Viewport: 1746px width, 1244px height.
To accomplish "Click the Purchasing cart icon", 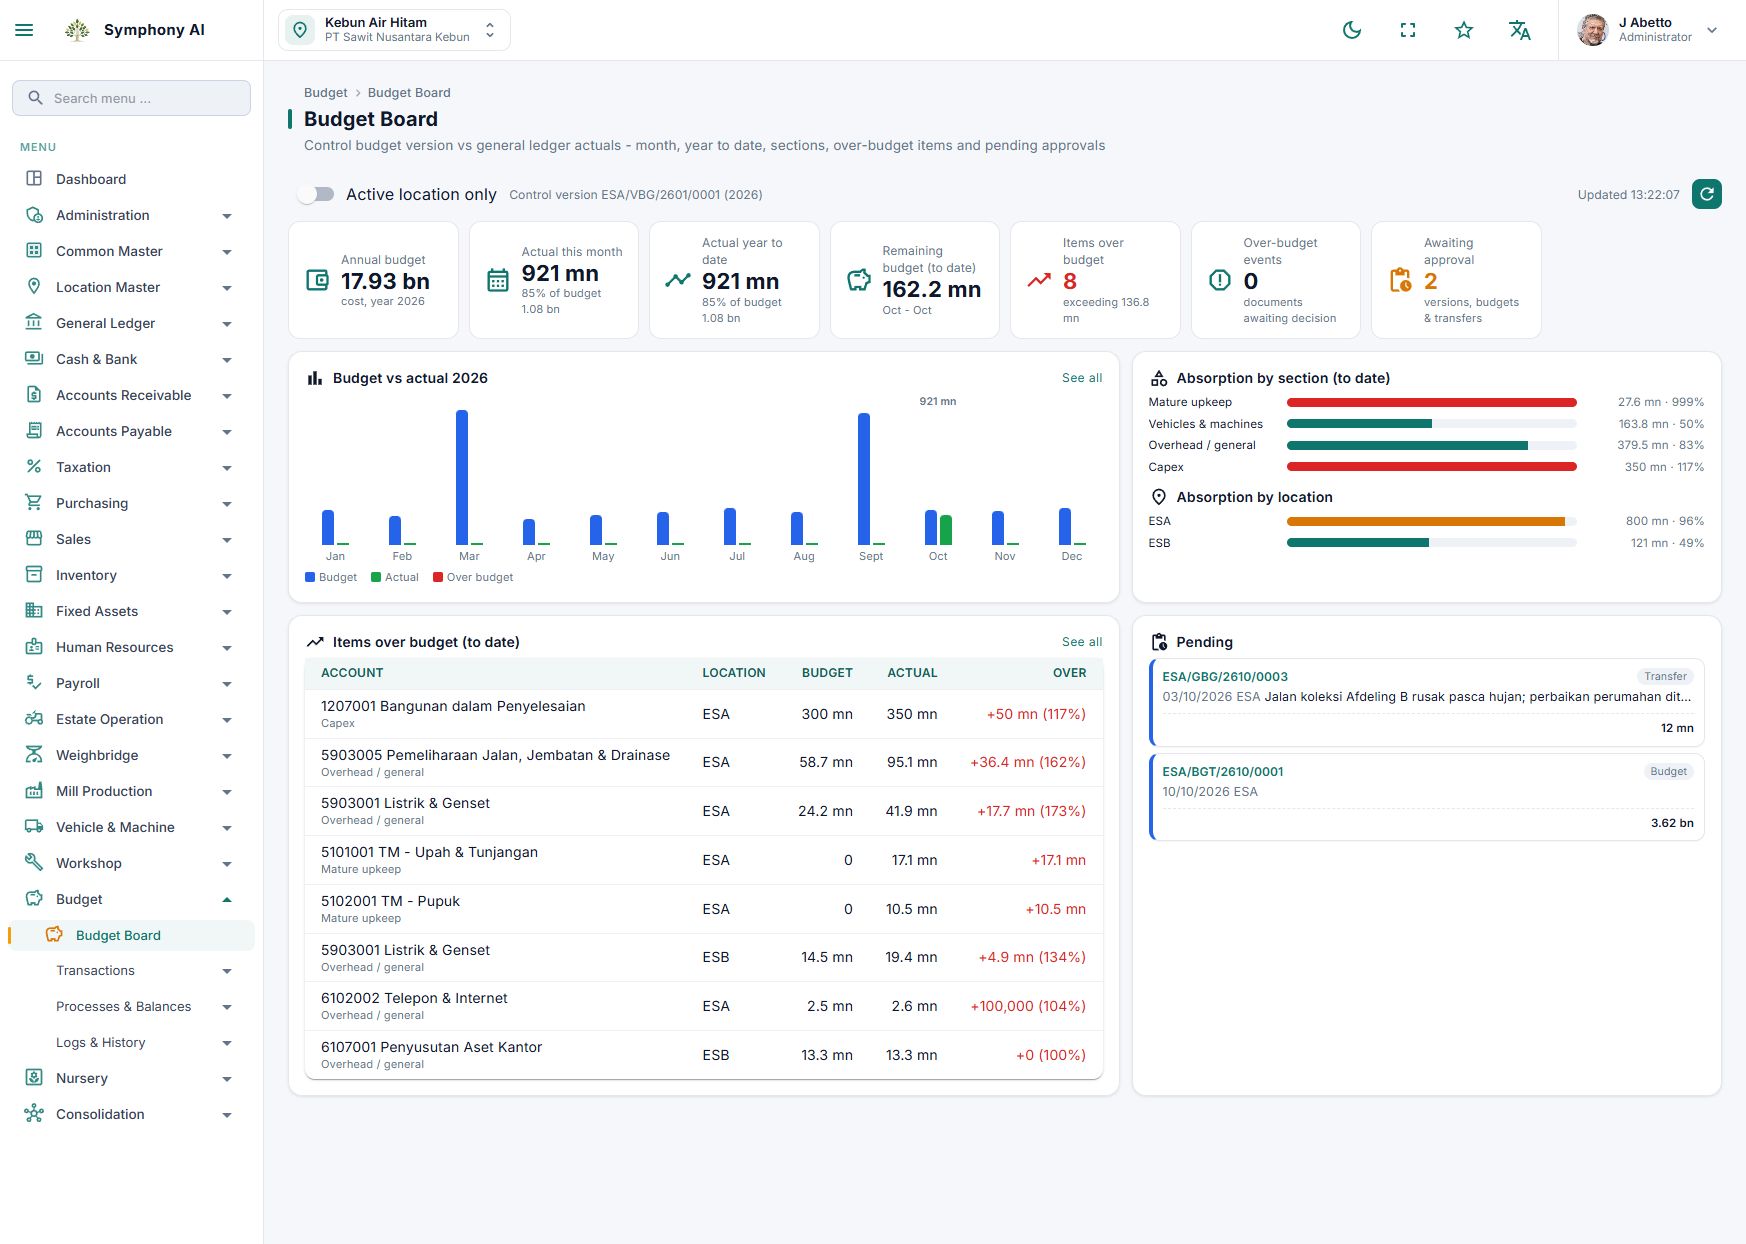I will 34,503.
